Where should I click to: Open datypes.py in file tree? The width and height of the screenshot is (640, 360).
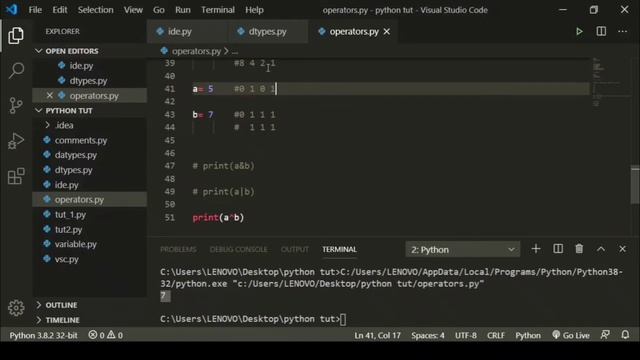pos(89,155)
